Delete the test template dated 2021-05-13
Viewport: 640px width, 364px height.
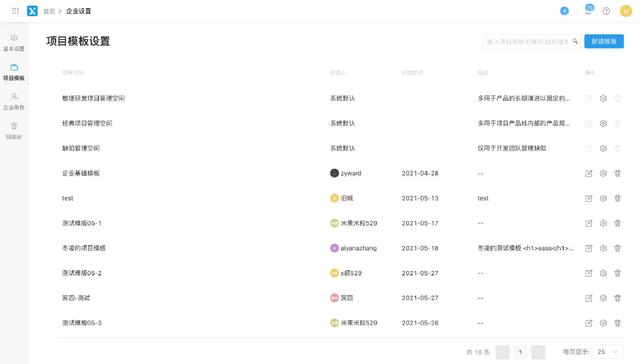point(618,198)
